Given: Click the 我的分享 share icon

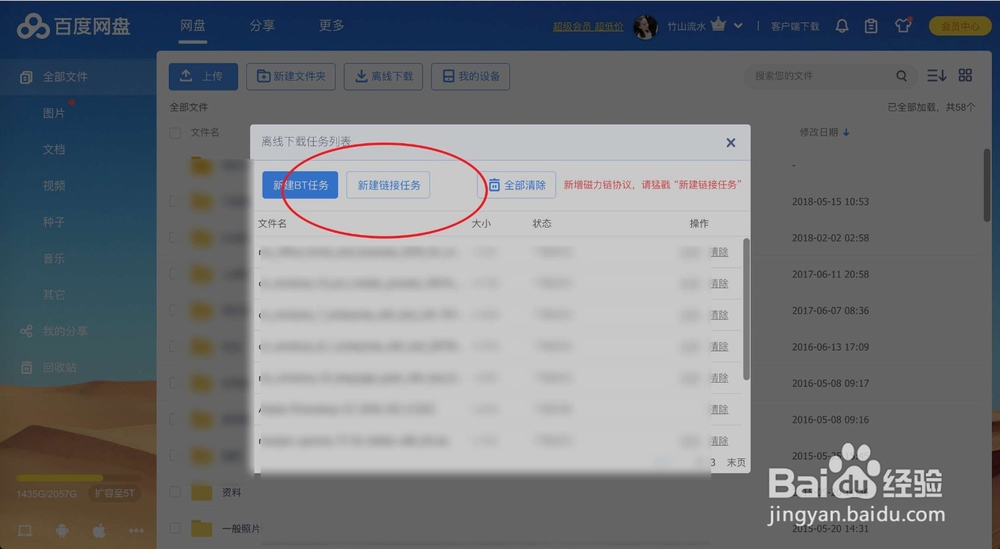Looking at the screenshot, I should pos(26,331).
